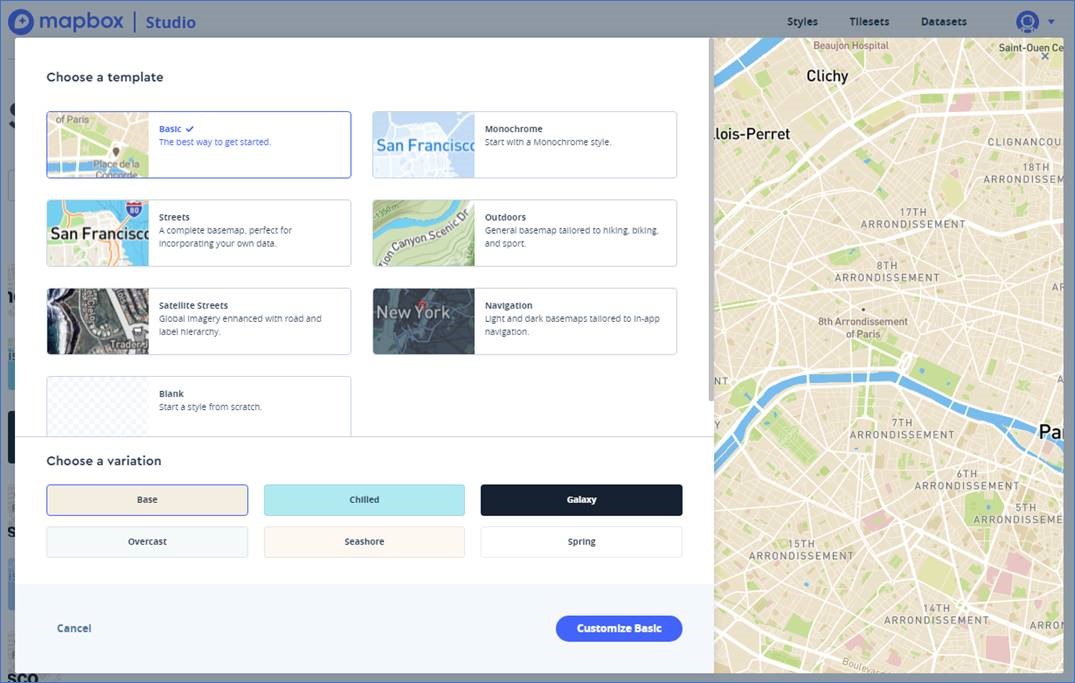Image resolution: width=1075 pixels, height=683 pixels.
Task: Choose the Base variation swatch
Action: pos(147,500)
